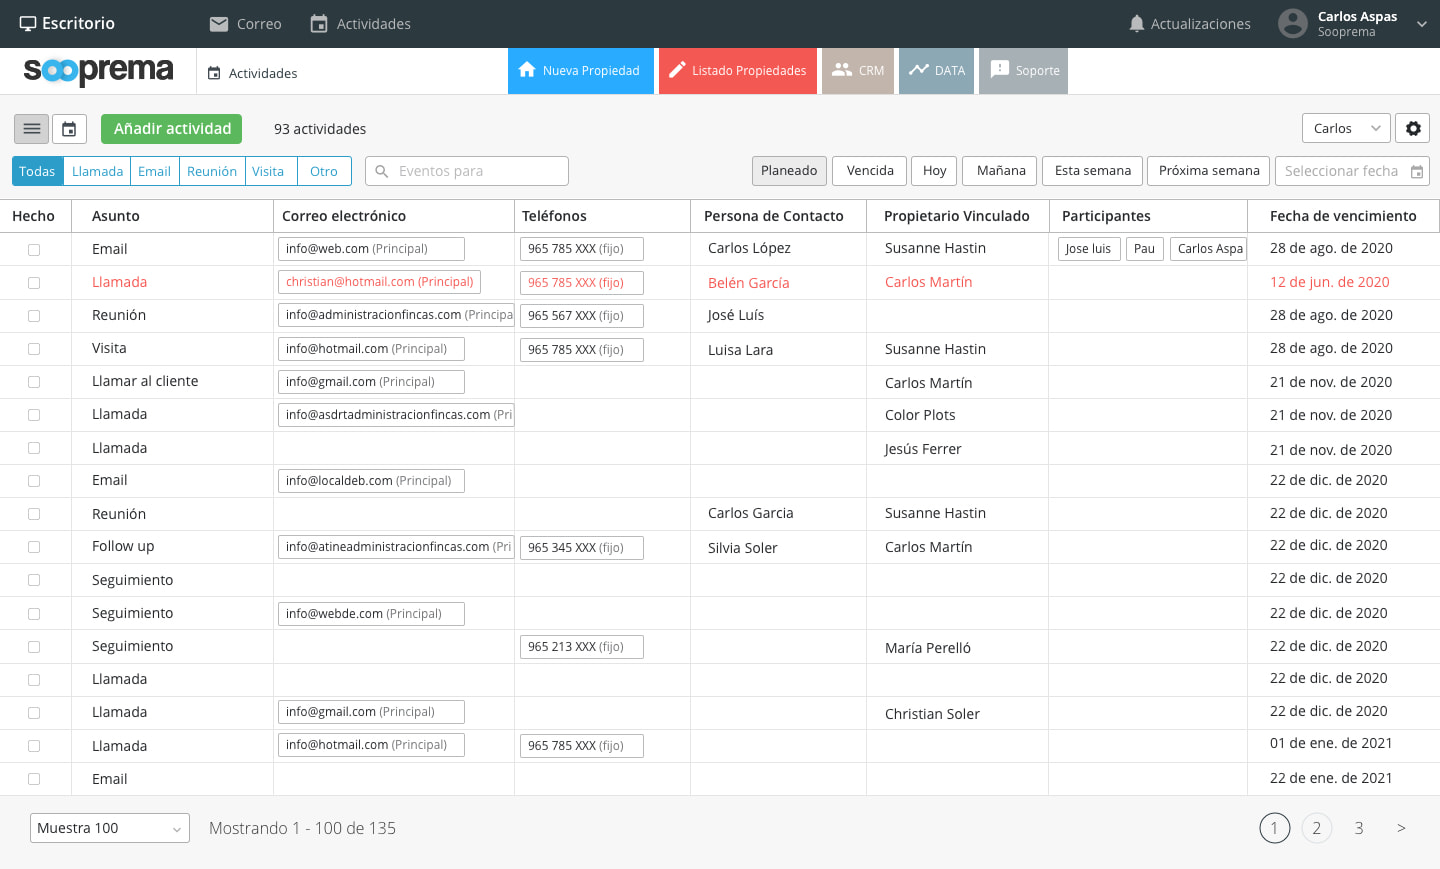Open settings gear icon
The height and width of the screenshot is (869, 1440).
(1413, 128)
